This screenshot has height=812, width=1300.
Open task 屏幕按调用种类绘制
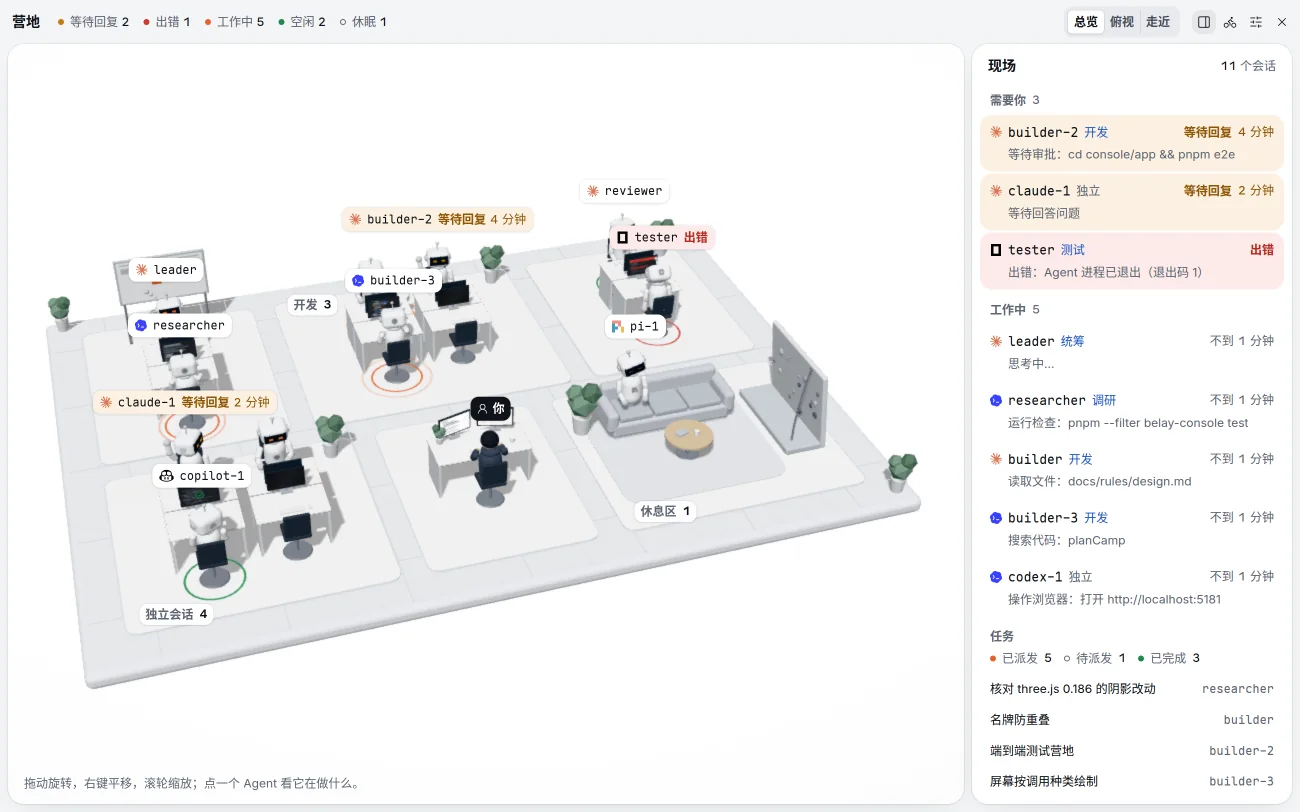click(x=1132, y=781)
